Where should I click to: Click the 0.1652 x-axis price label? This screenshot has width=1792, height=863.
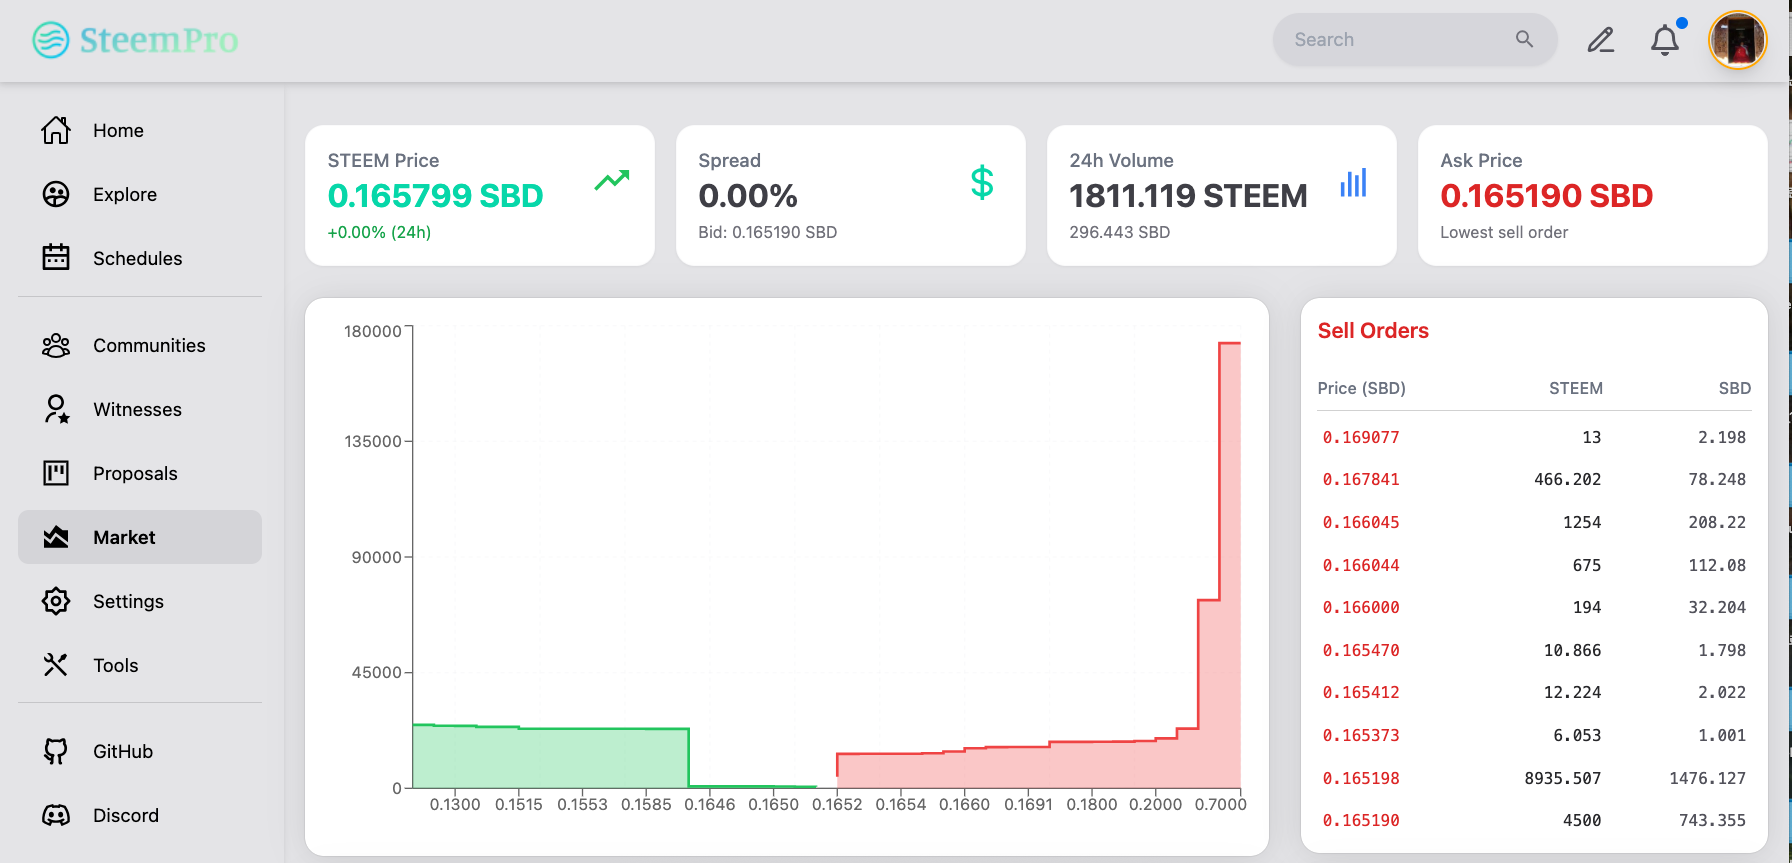tap(837, 804)
